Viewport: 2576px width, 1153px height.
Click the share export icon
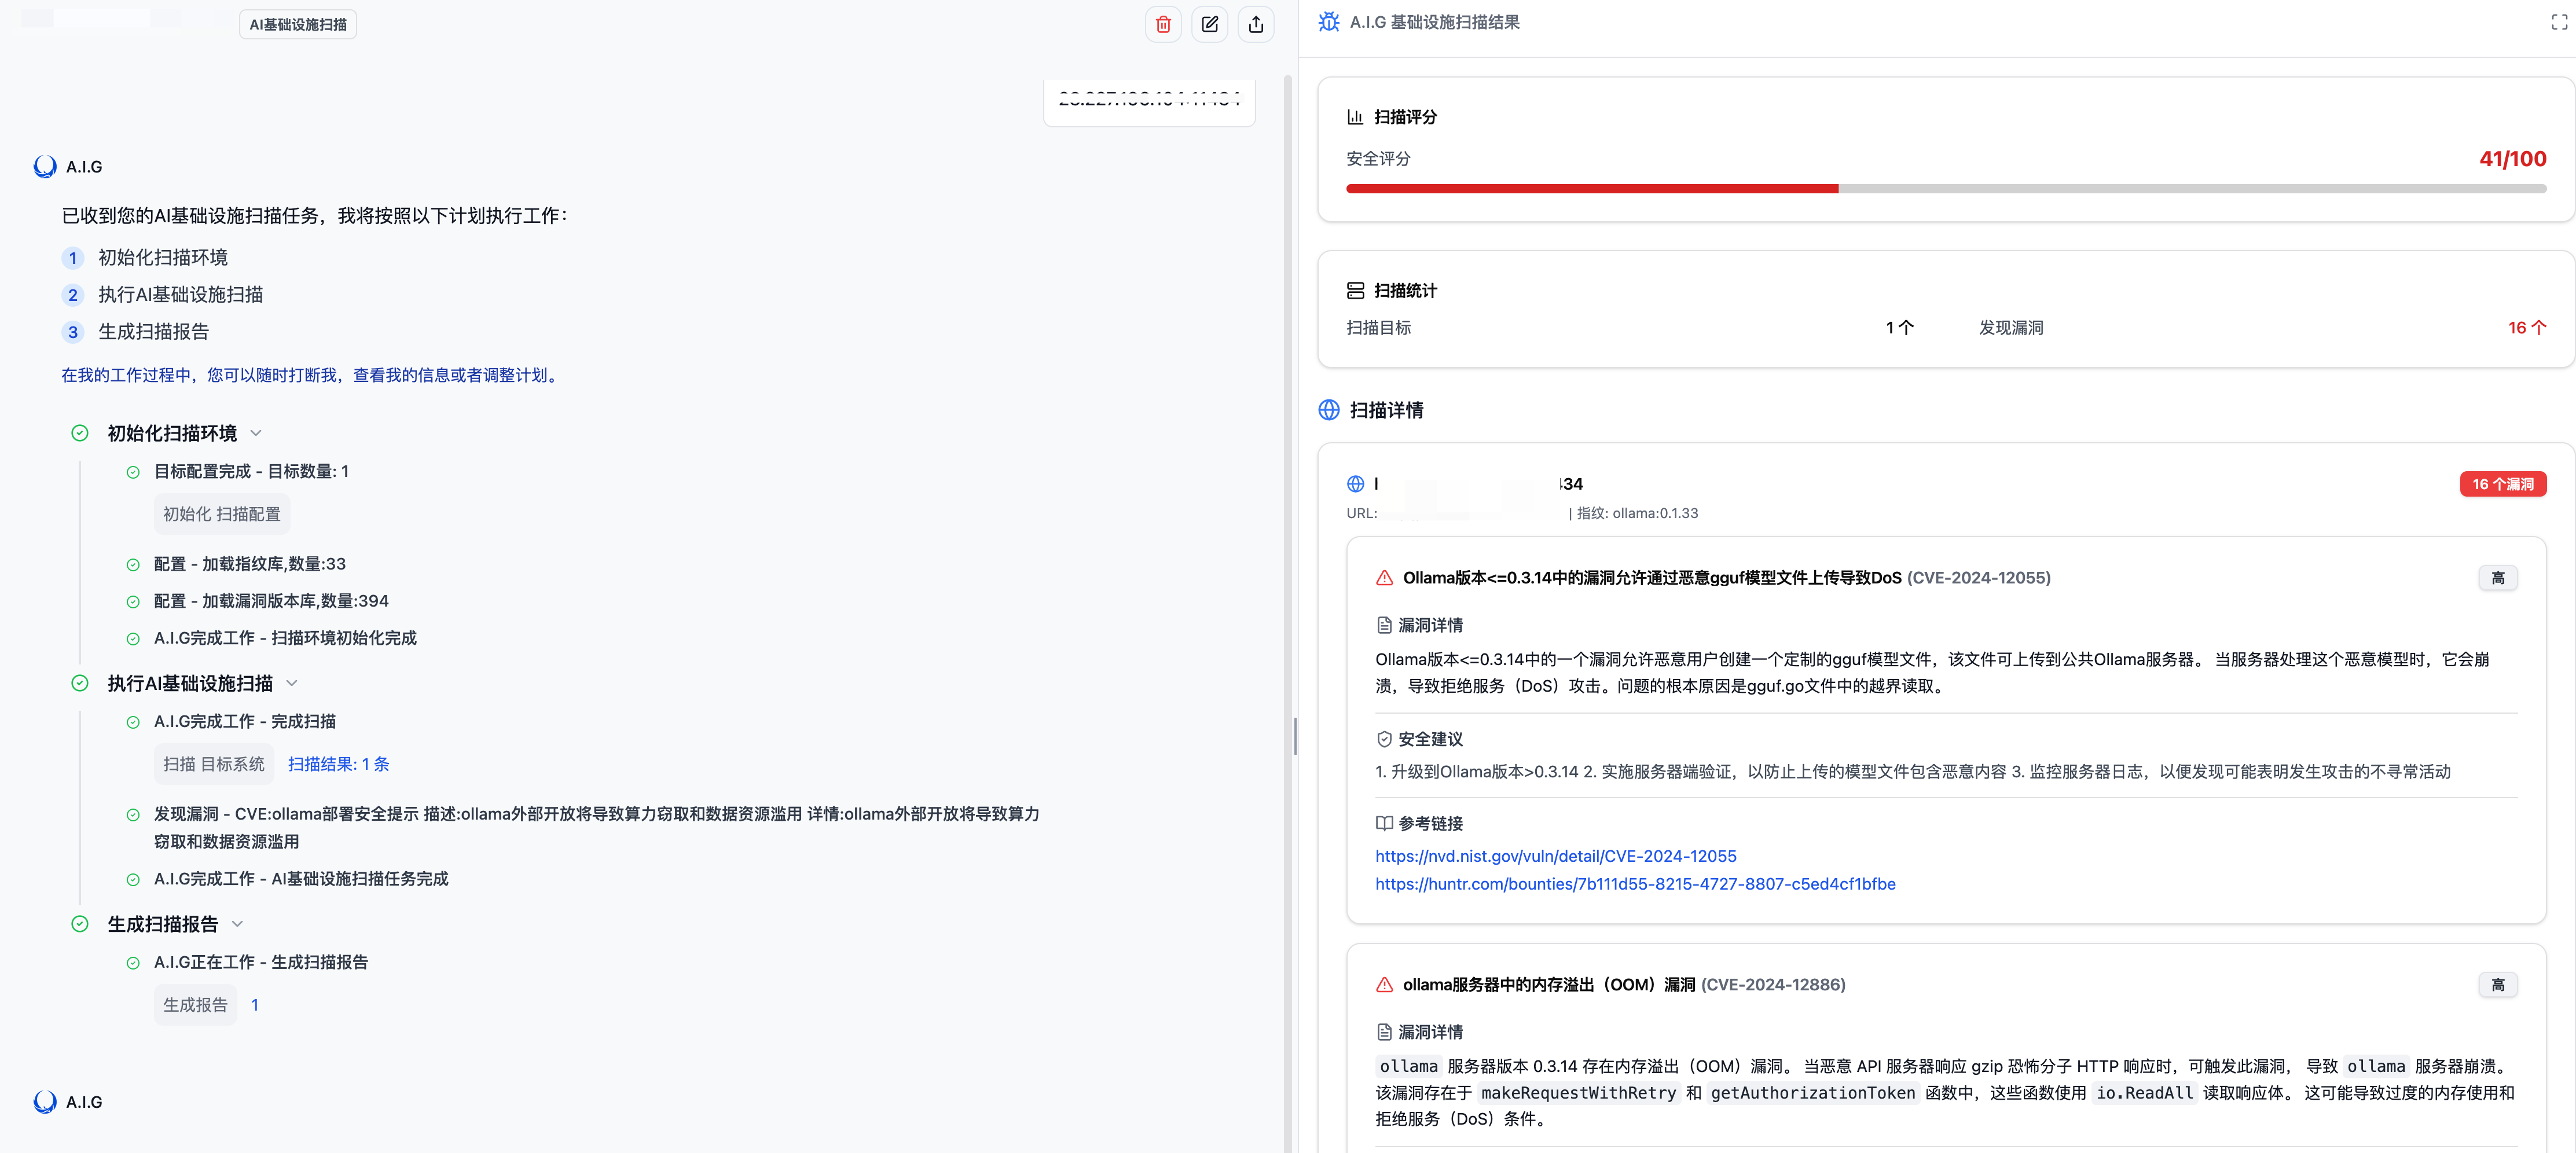coord(1256,25)
